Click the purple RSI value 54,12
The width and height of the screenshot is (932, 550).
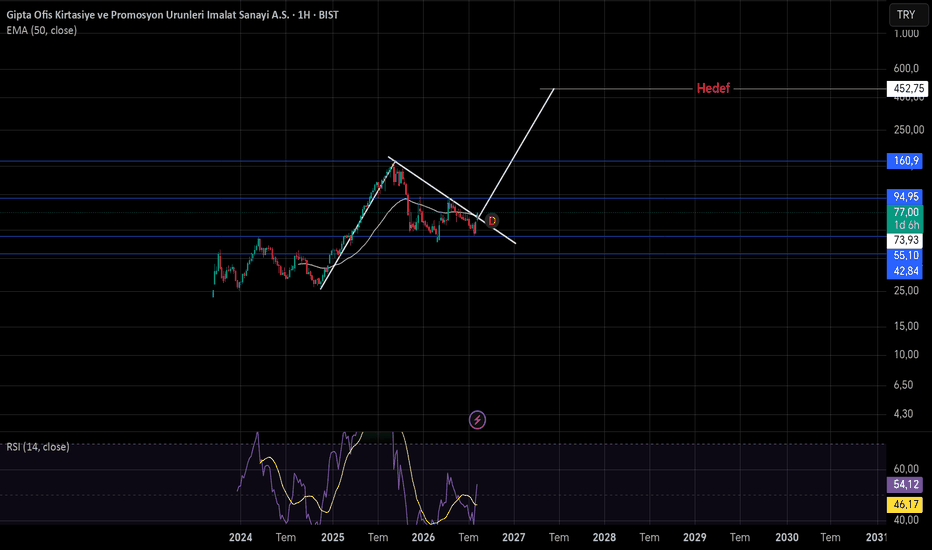(905, 485)
